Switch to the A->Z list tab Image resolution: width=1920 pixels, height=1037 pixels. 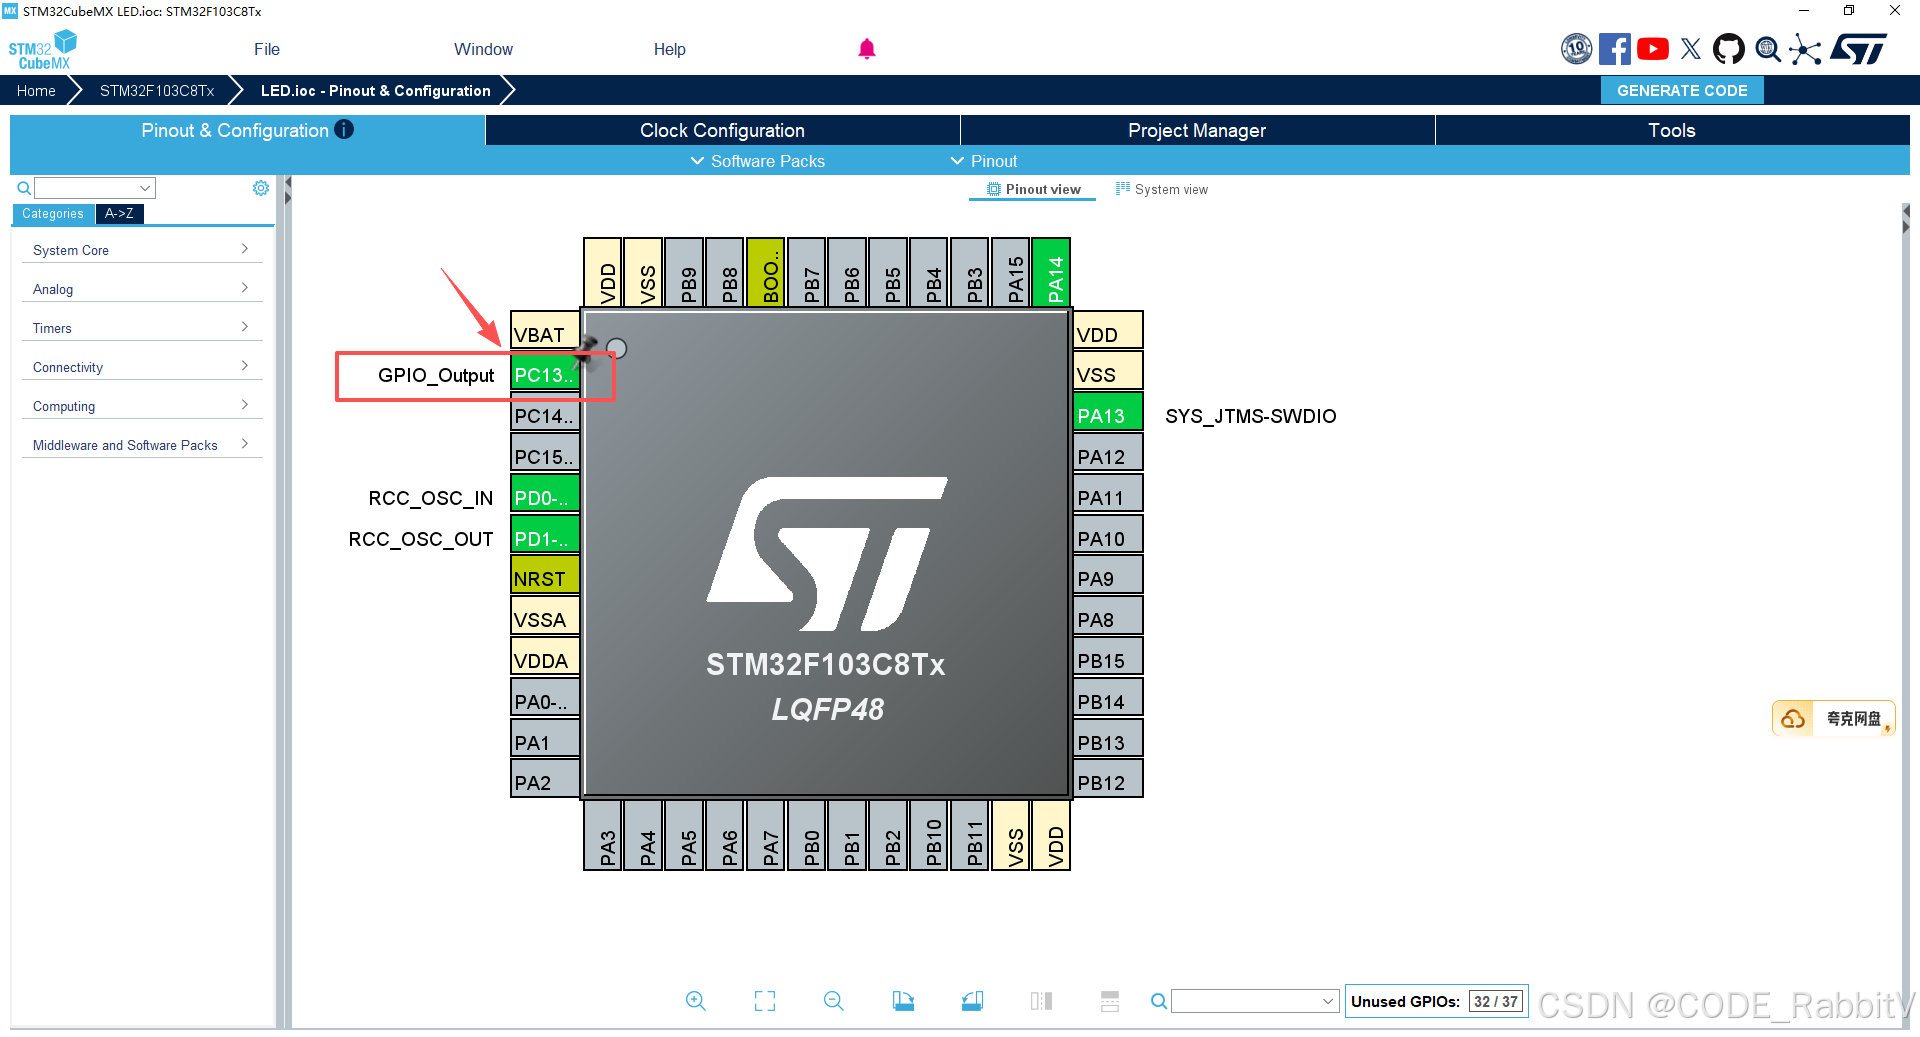point(120,213)
